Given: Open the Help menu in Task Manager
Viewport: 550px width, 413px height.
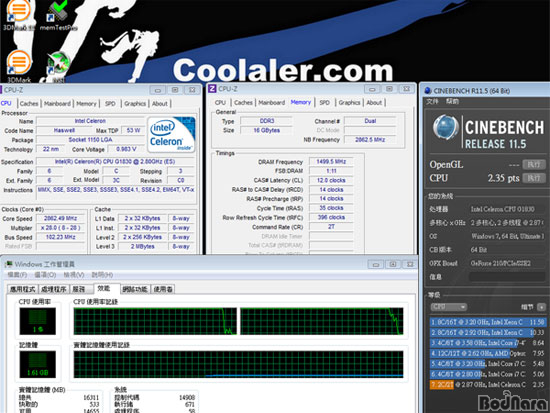Looking at the screenshot, I should pos(102,275).
